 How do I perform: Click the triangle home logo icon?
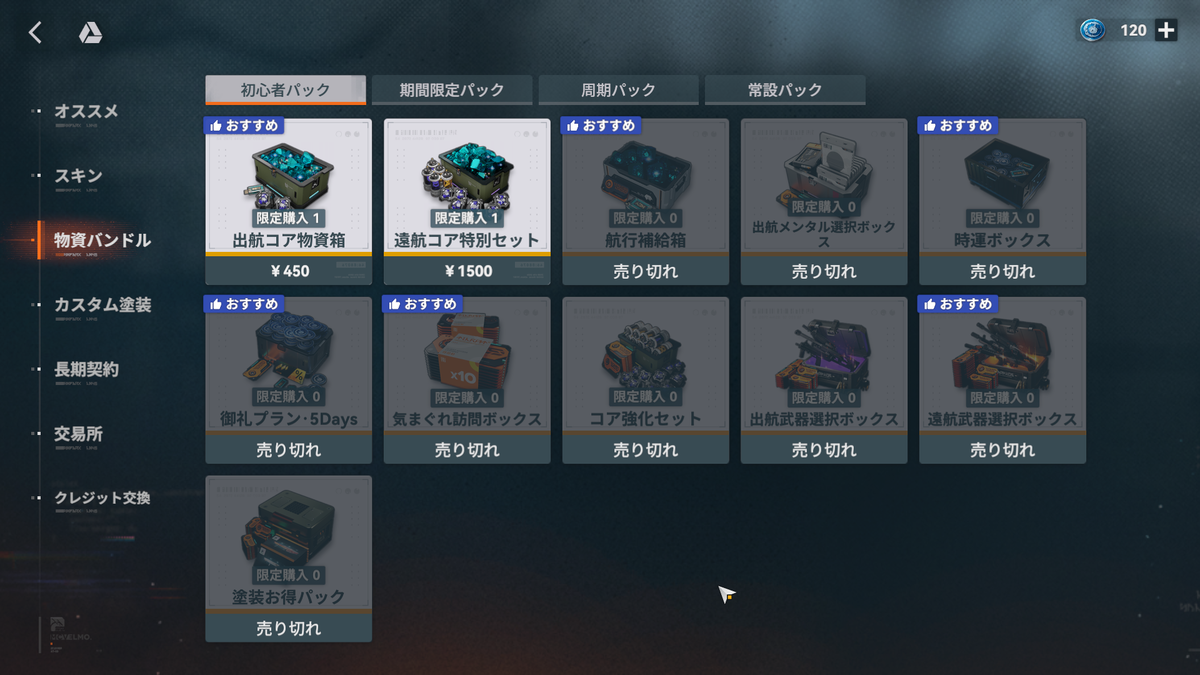90,33
